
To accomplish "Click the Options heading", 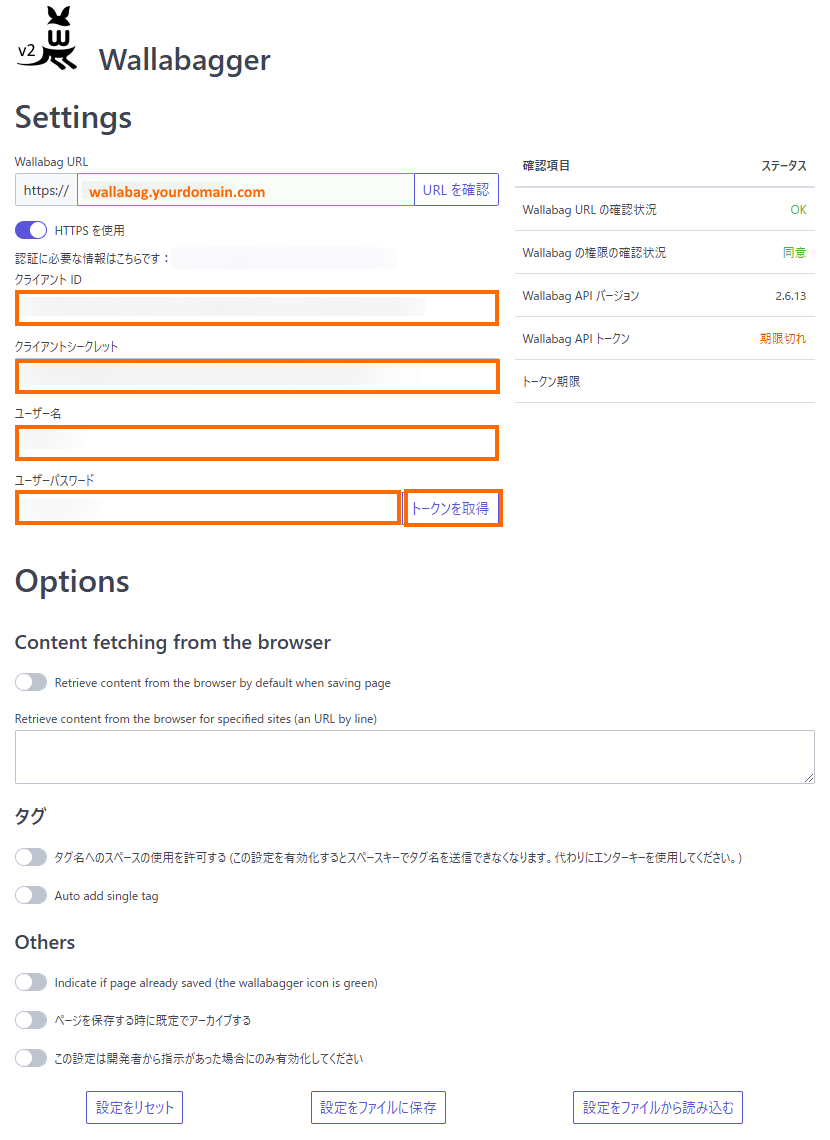I will click(72, 582).
